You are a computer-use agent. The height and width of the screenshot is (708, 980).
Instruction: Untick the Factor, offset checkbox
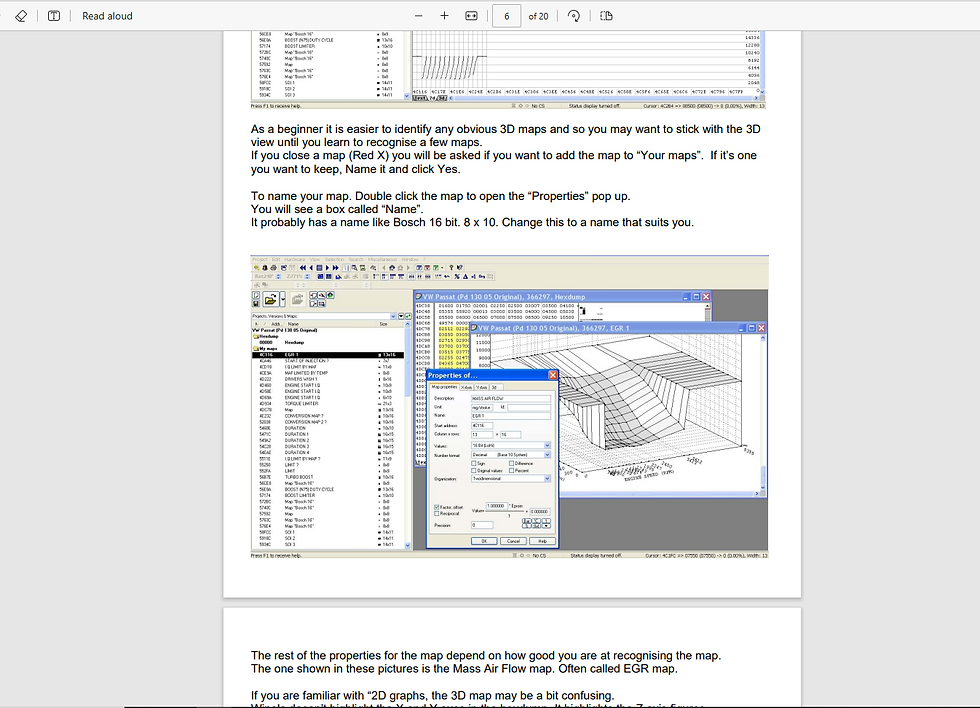(x=436, y=507)
